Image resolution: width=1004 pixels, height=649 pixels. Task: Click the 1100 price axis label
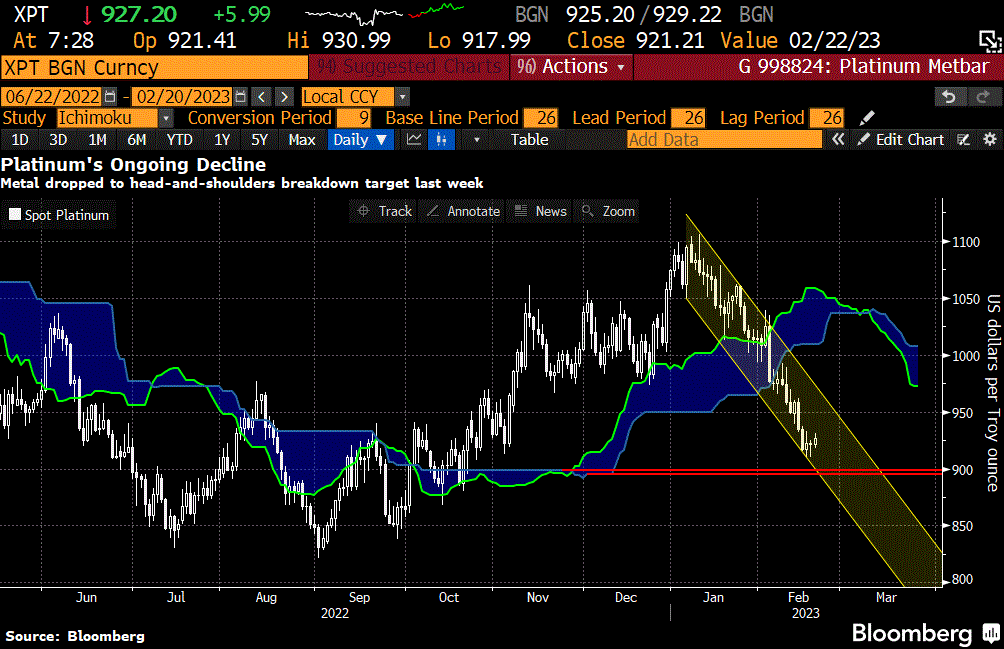coord(966,242)
